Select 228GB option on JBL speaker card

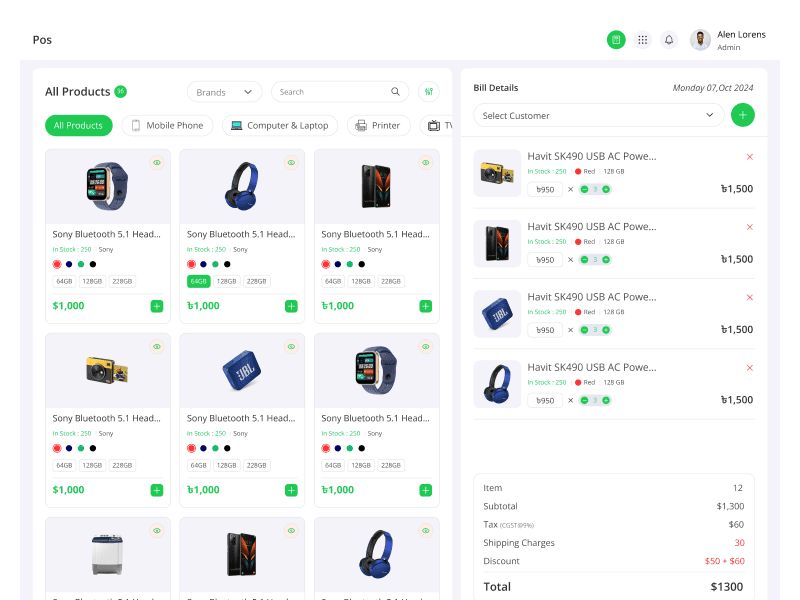click(257, 465)
